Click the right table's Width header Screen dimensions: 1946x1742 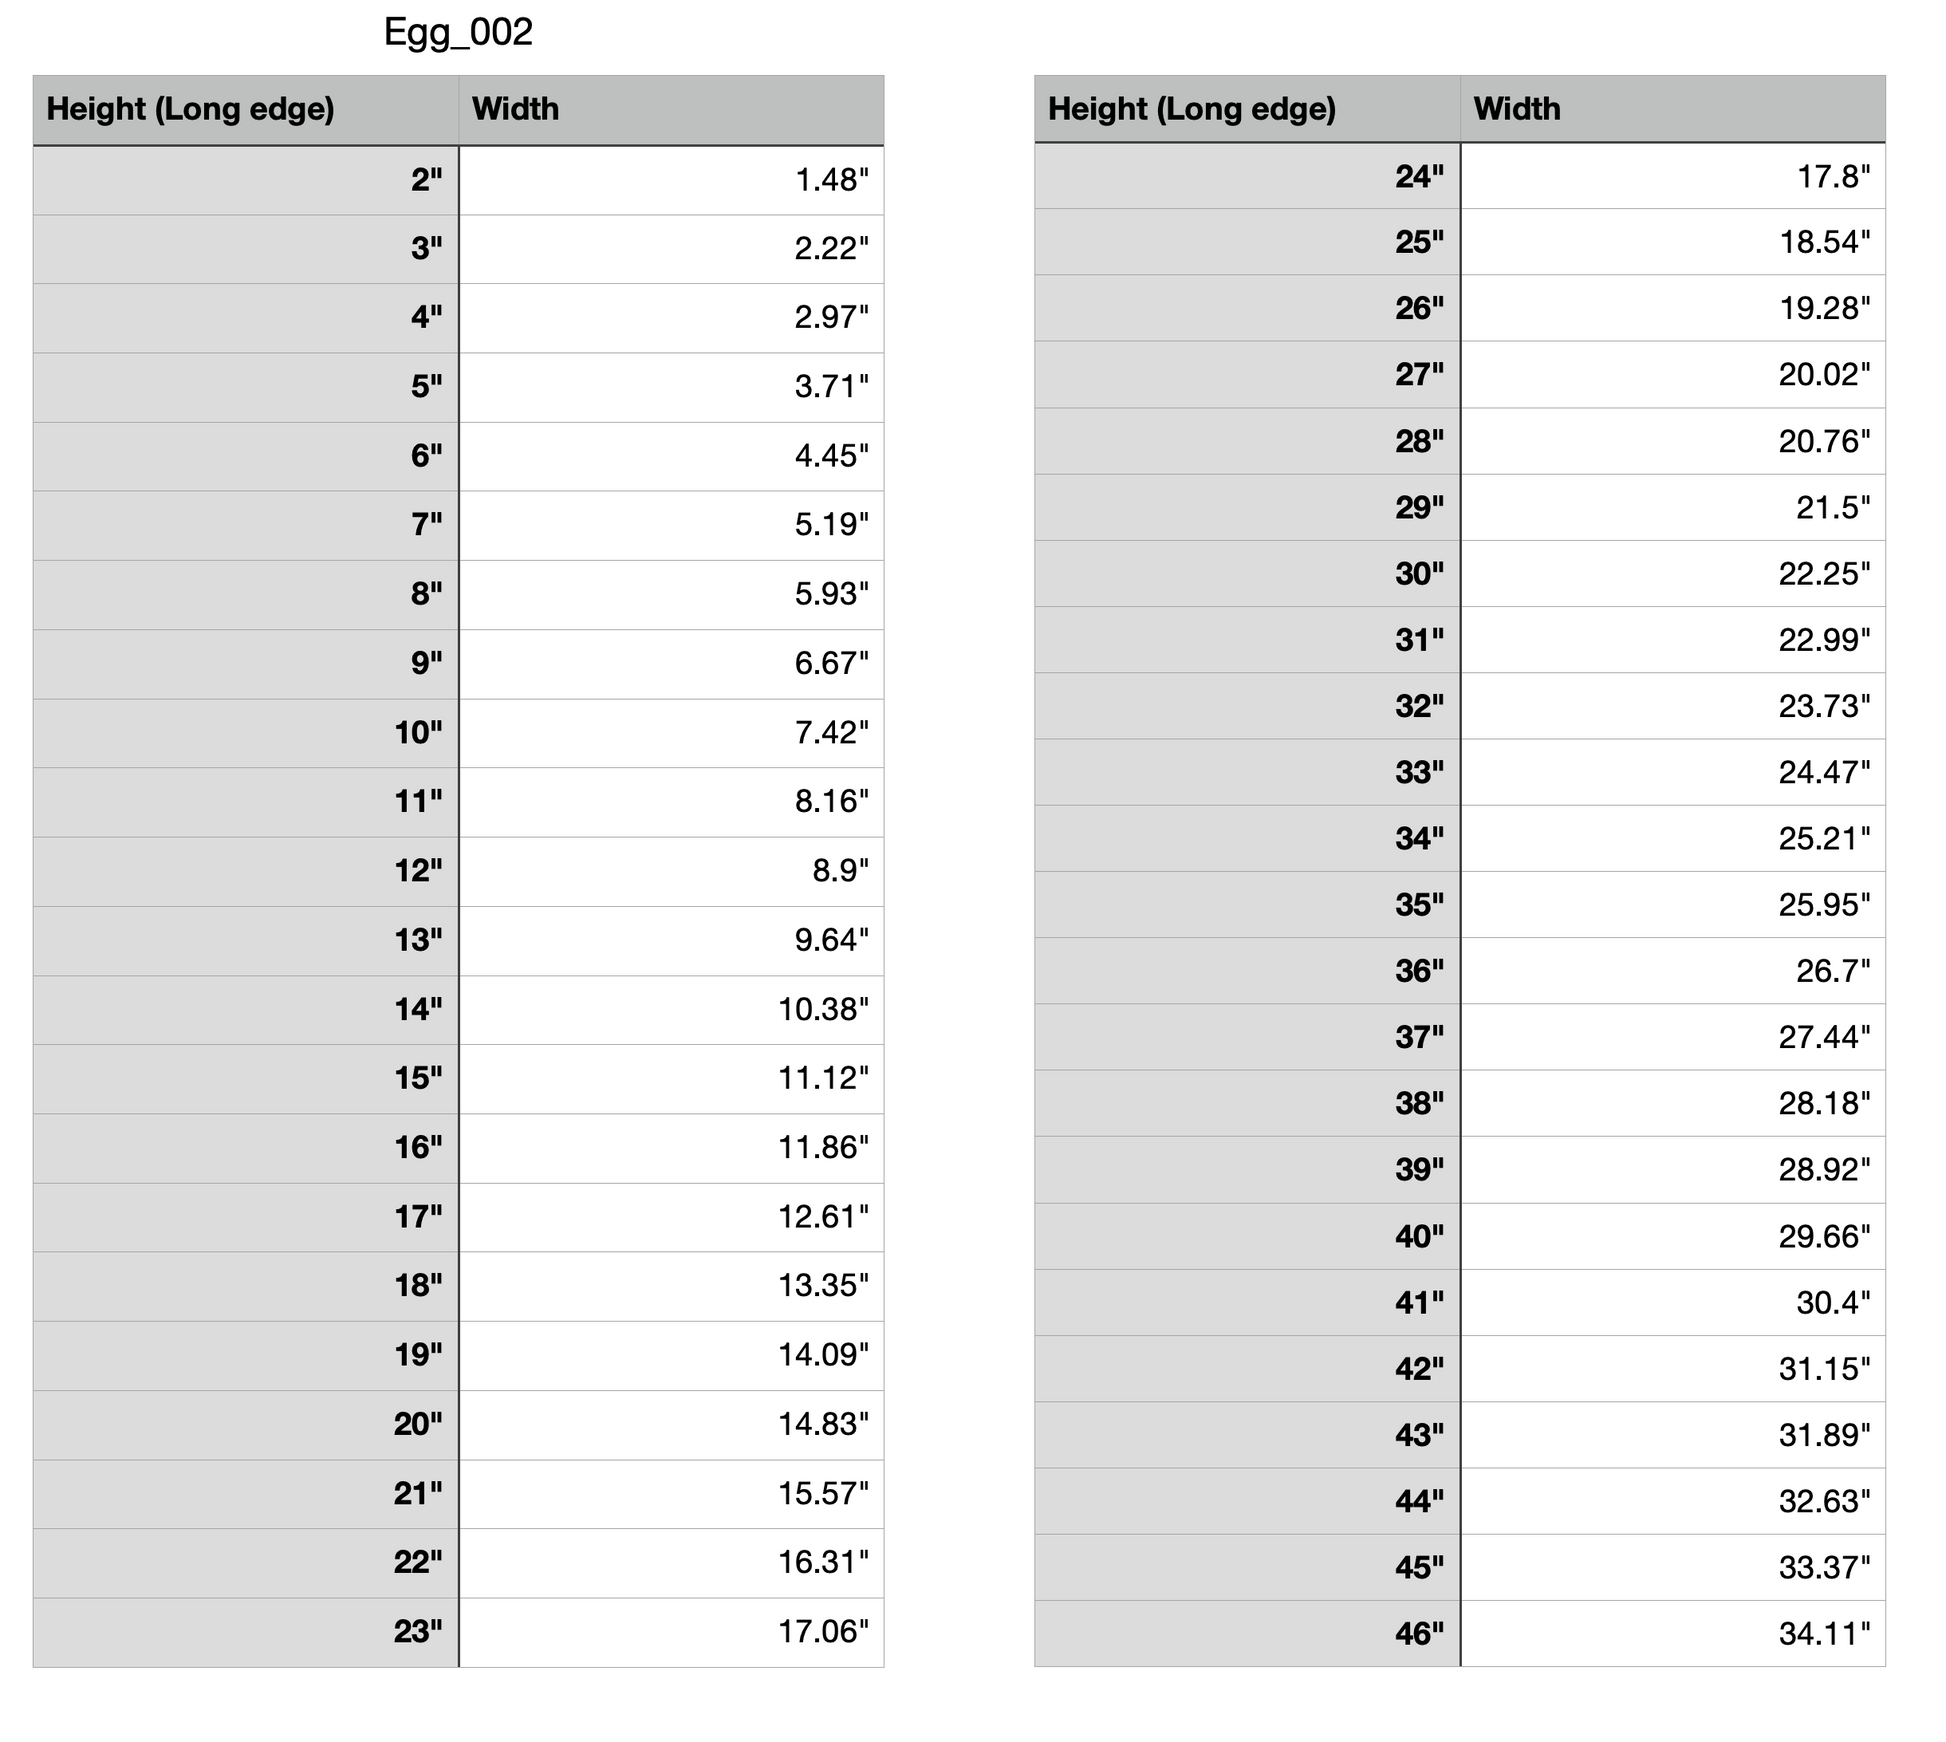pos(1673,108)
